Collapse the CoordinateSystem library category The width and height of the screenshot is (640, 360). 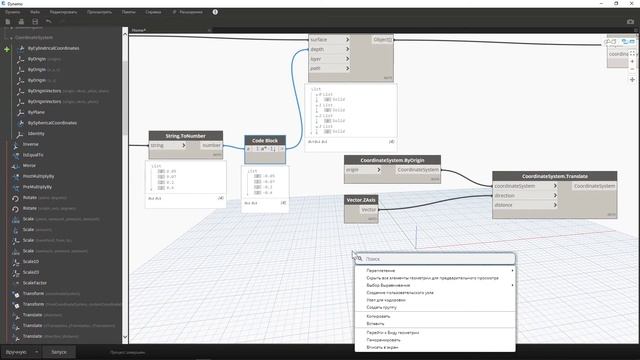11,38
